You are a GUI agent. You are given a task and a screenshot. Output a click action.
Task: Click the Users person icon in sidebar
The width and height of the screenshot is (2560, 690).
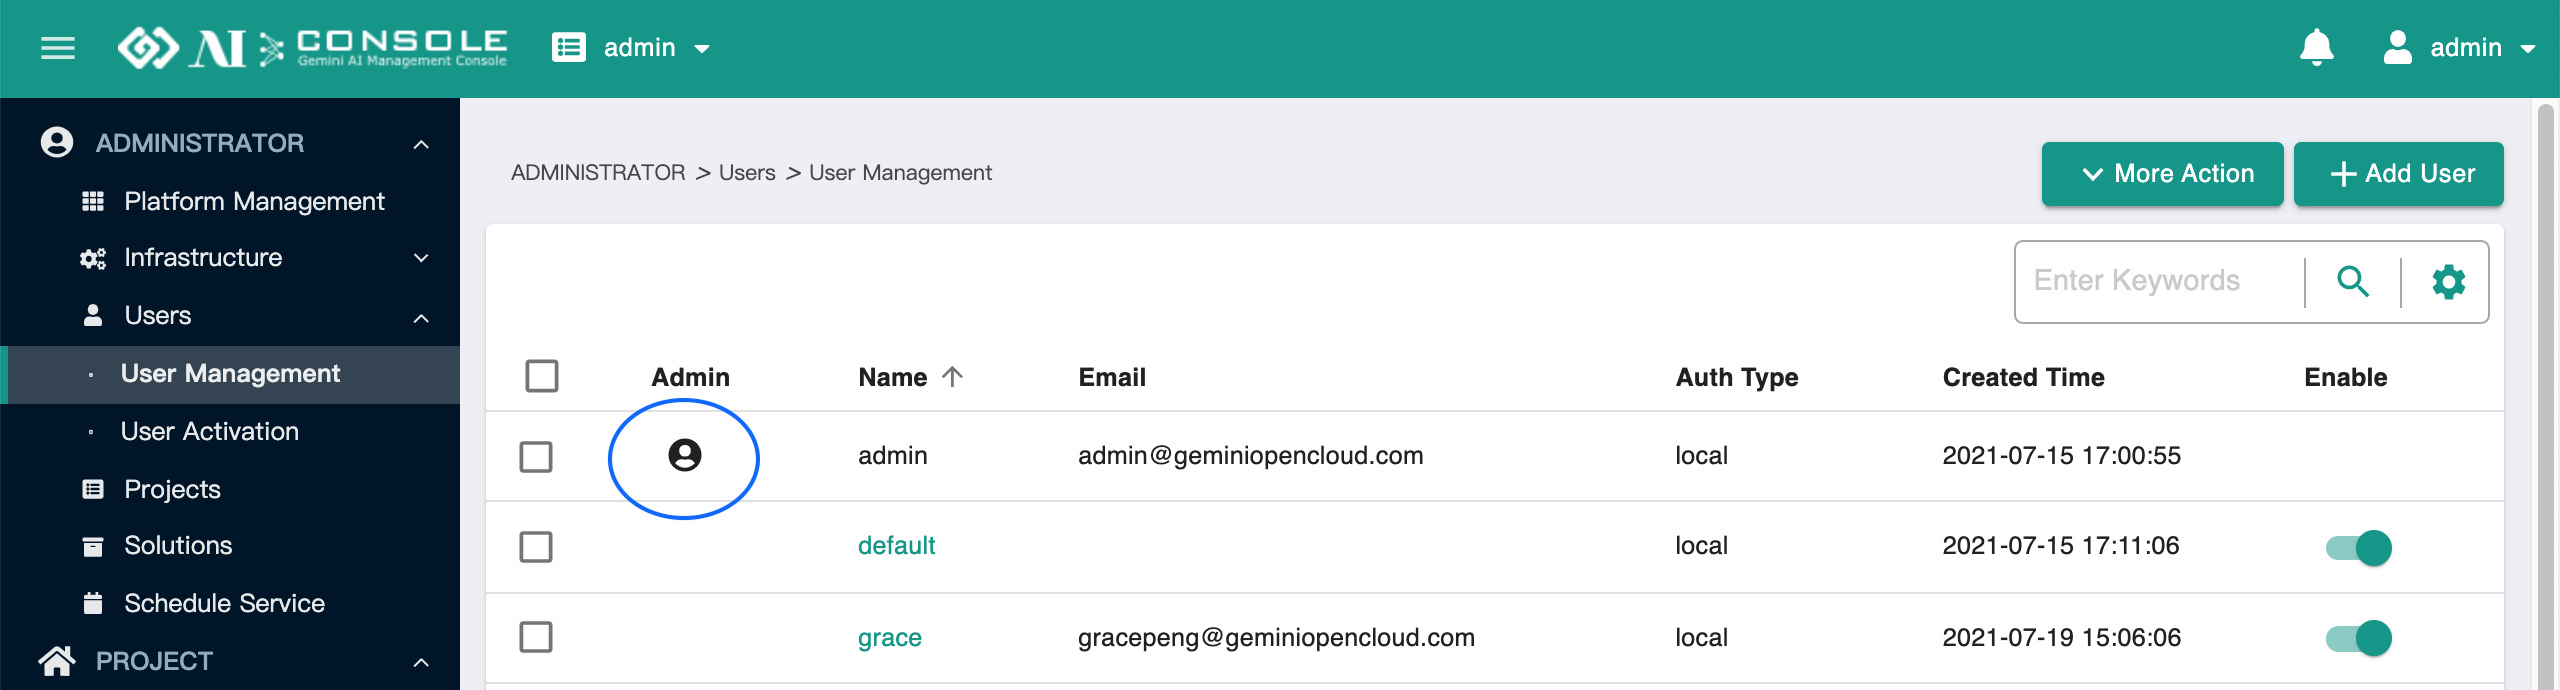point(93,315)
